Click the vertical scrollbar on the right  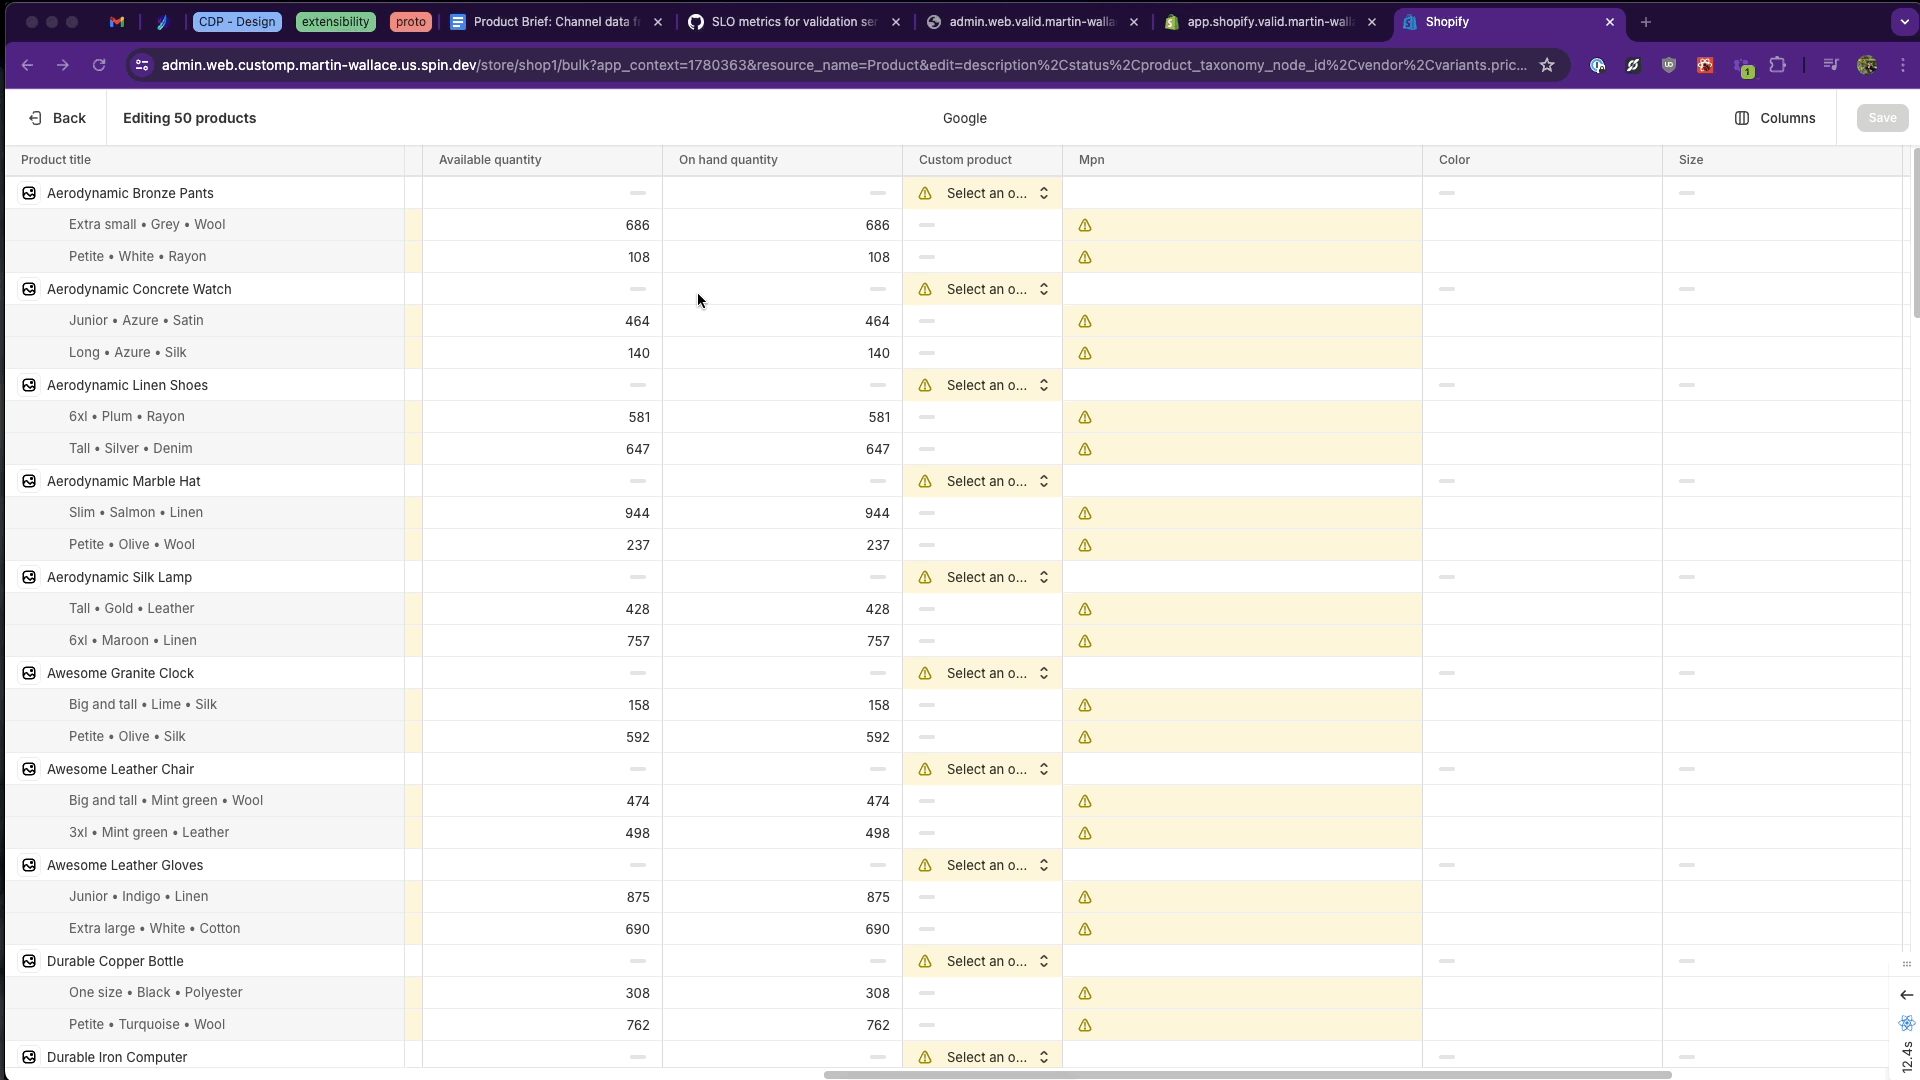pyautogui.click(x=1915, y=232)
